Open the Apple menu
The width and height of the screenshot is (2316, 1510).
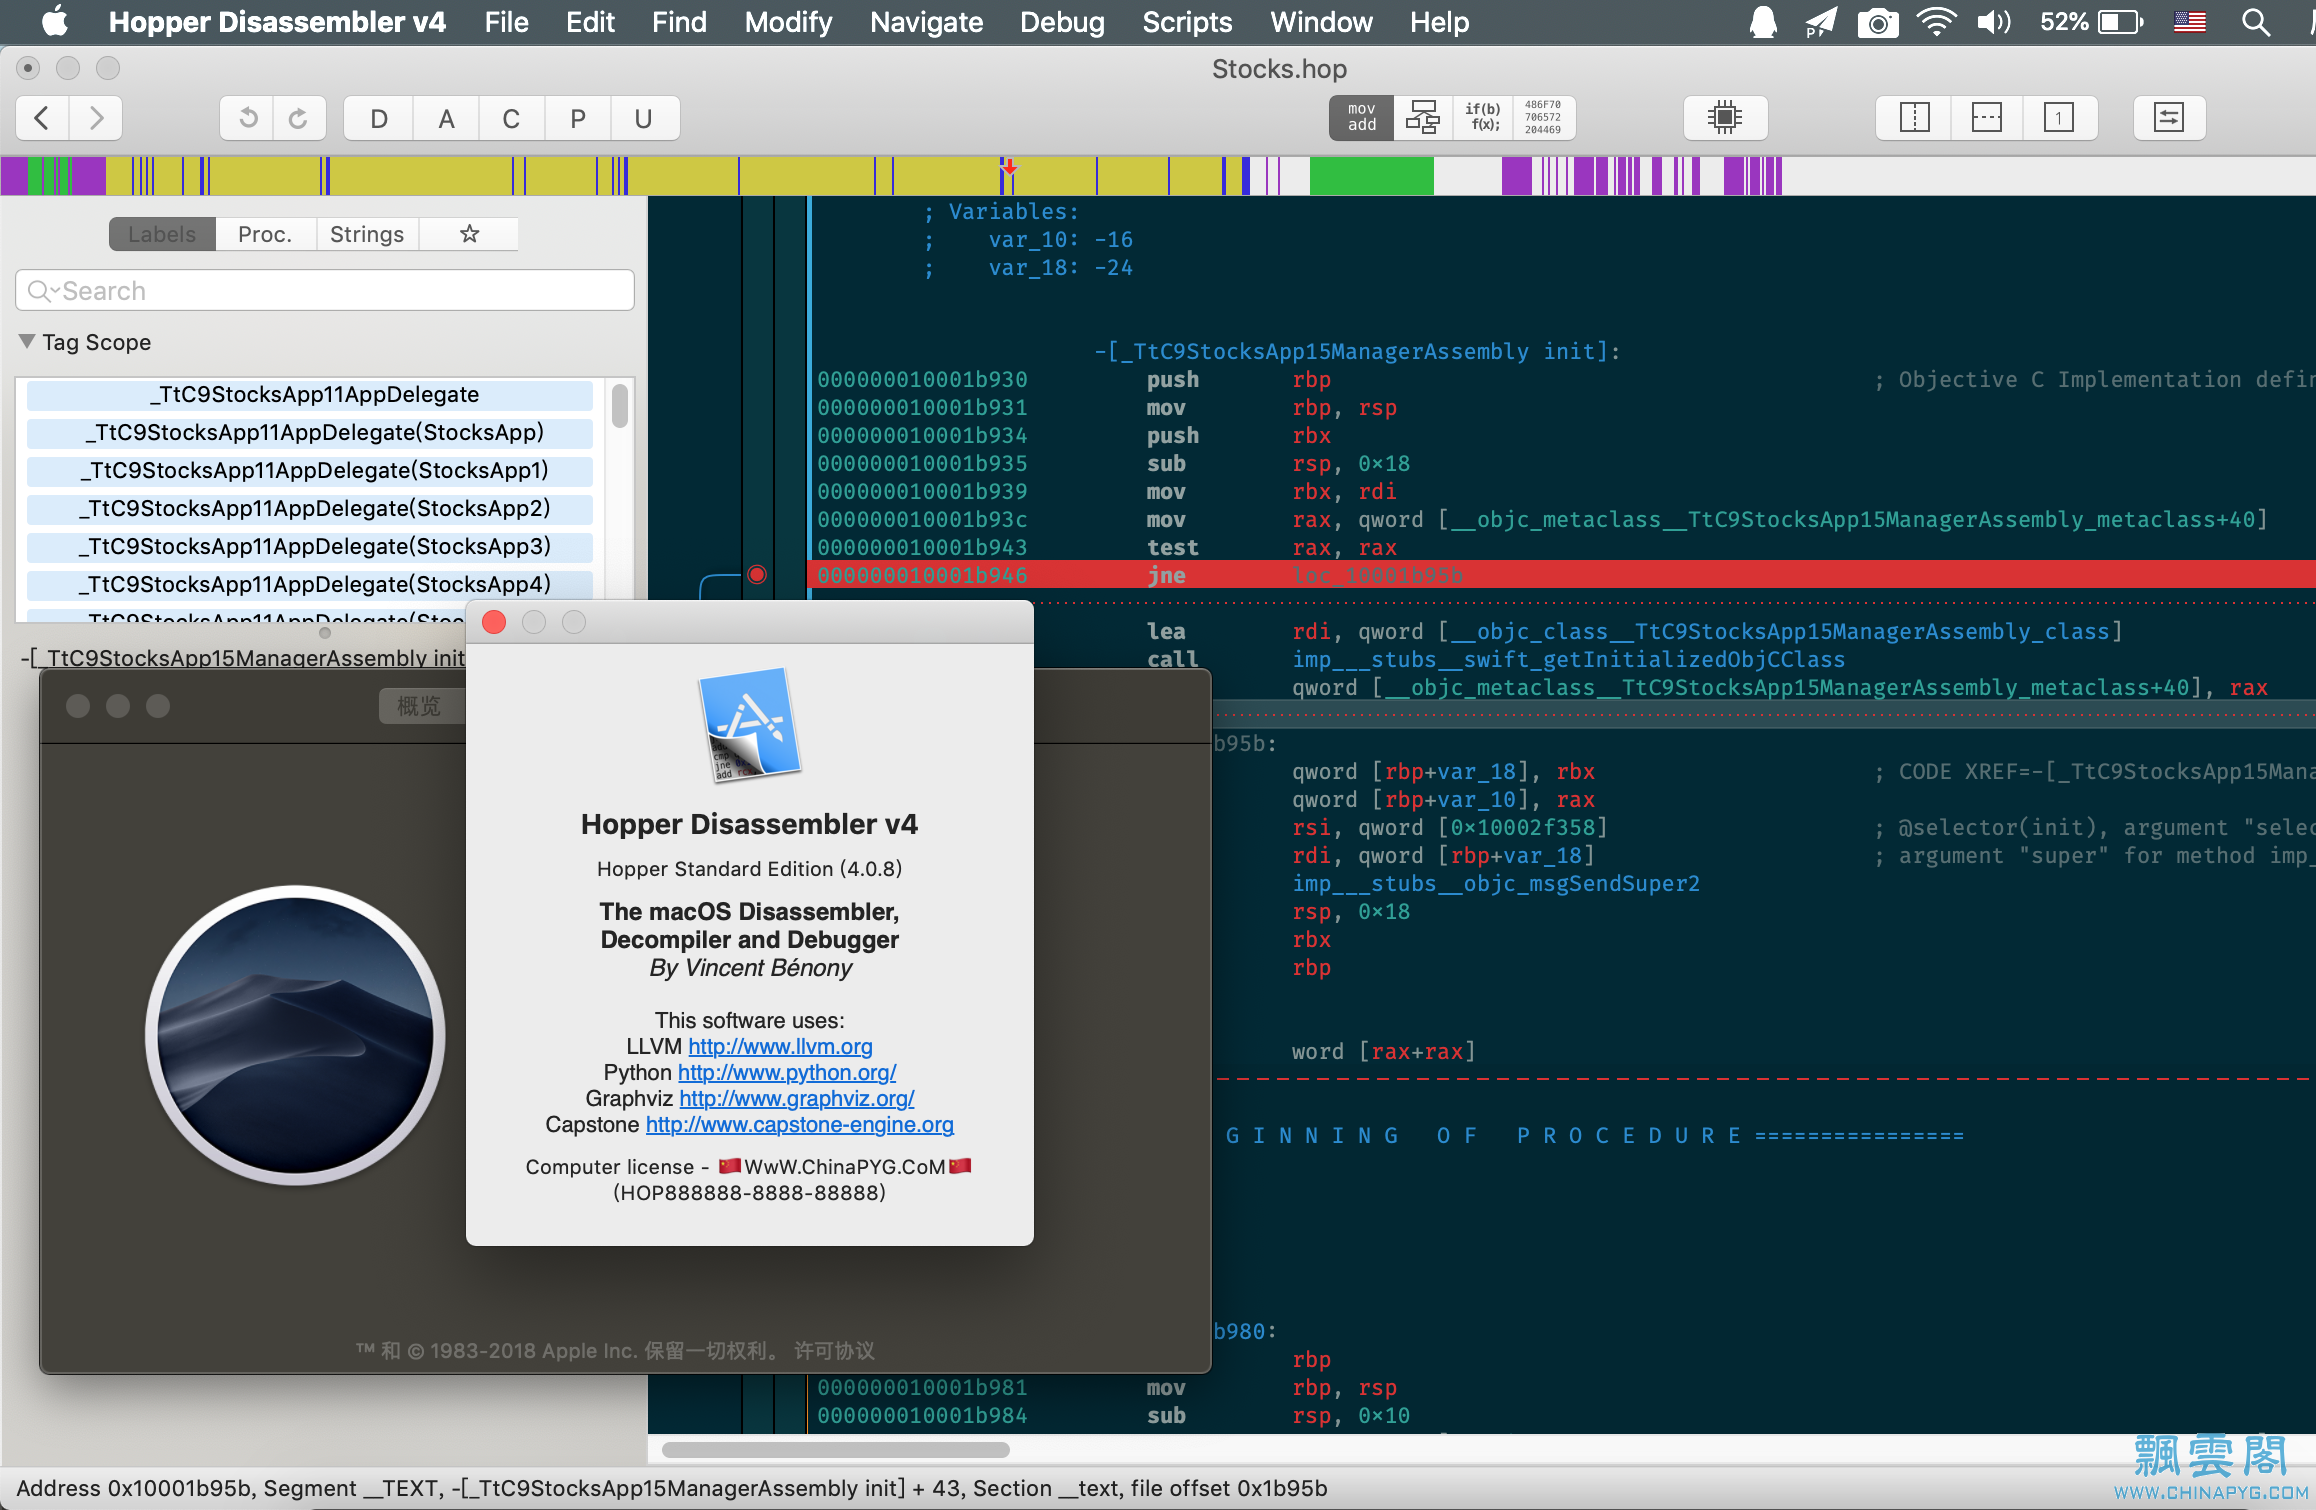tap(54, 21)
